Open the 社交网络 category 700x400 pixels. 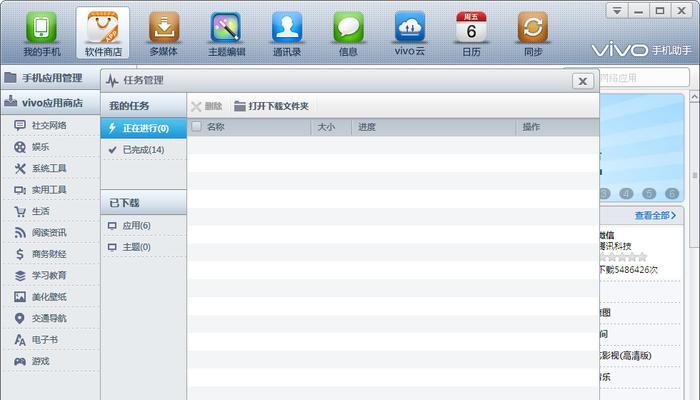point(50,125)
